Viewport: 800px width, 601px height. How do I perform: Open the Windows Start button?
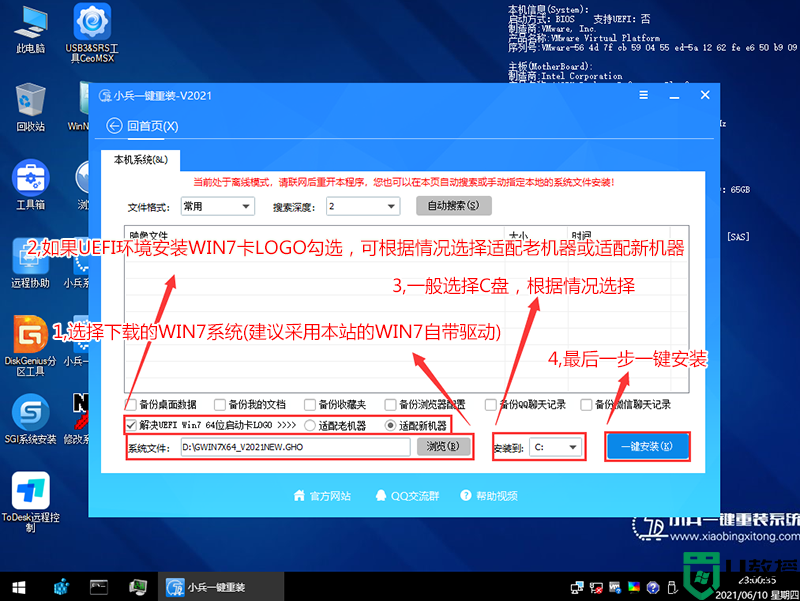coord(18,587)
